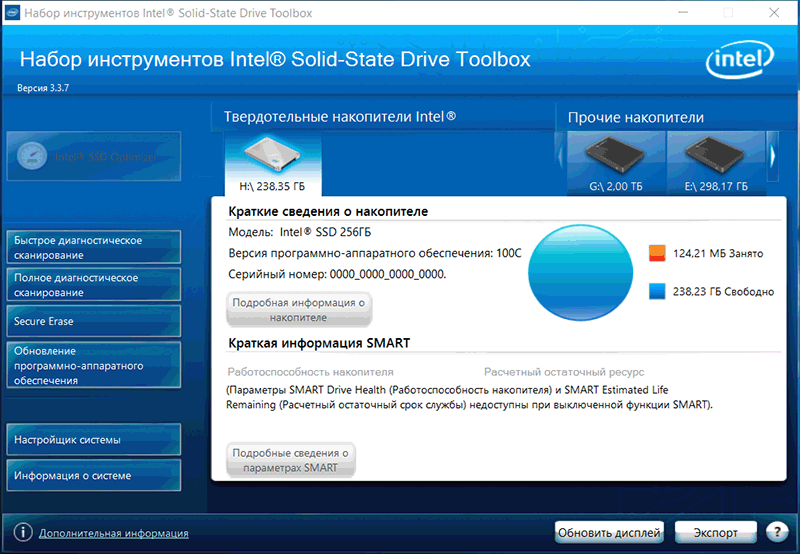The image size is (800, 554).
Task: Click the SSD Optimizer gauge icon
Action: pyautogui.click(x=32, y=156)
